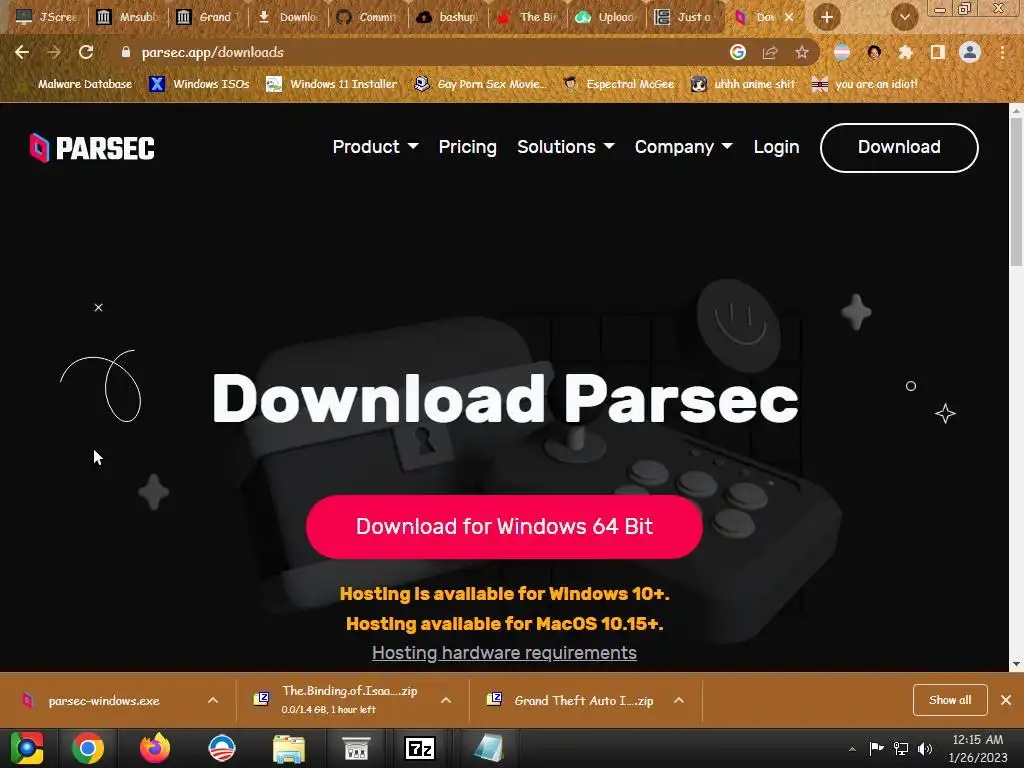This screenshot has height=768, width=1024.
Task: Open File Explorer from taskbar
Action: (289, 748)
